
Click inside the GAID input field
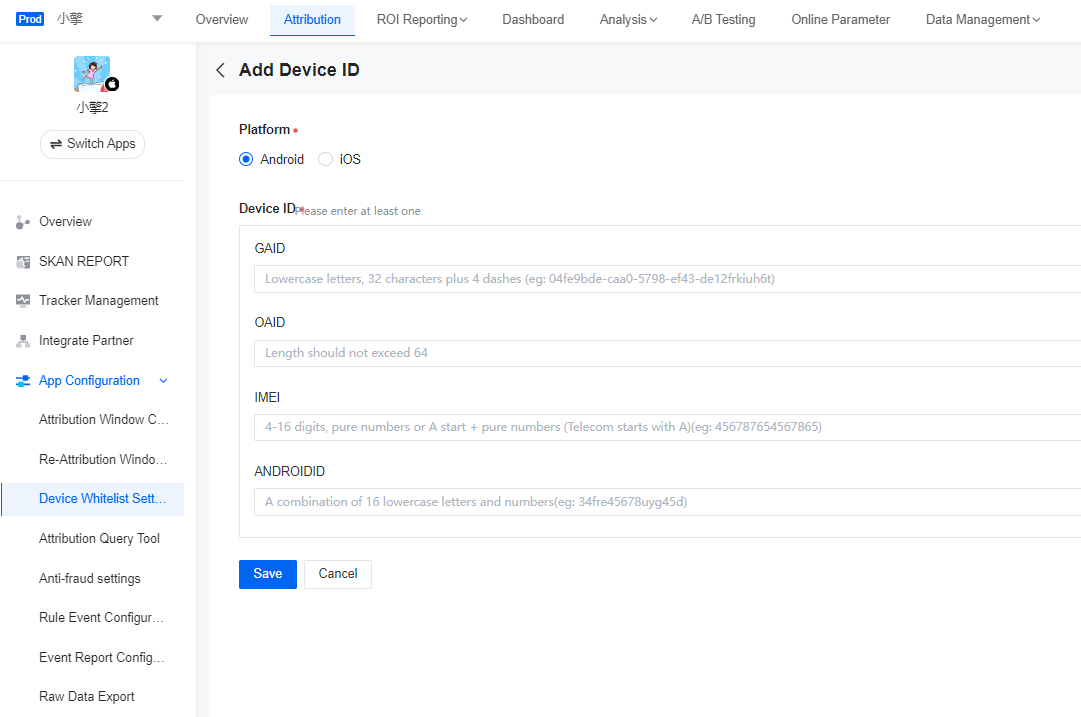point(600,278)
